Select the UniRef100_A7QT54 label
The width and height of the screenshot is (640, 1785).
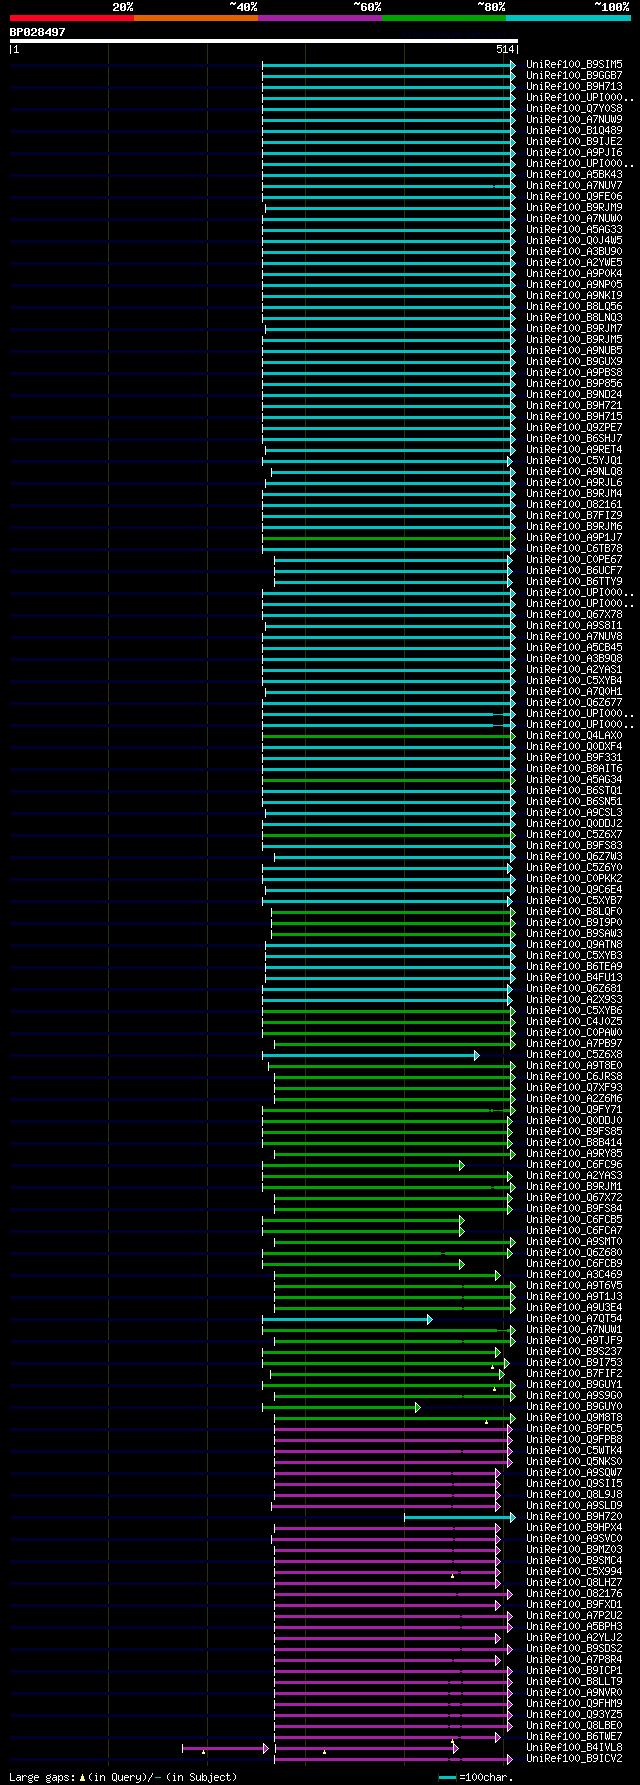(574, 1318)
